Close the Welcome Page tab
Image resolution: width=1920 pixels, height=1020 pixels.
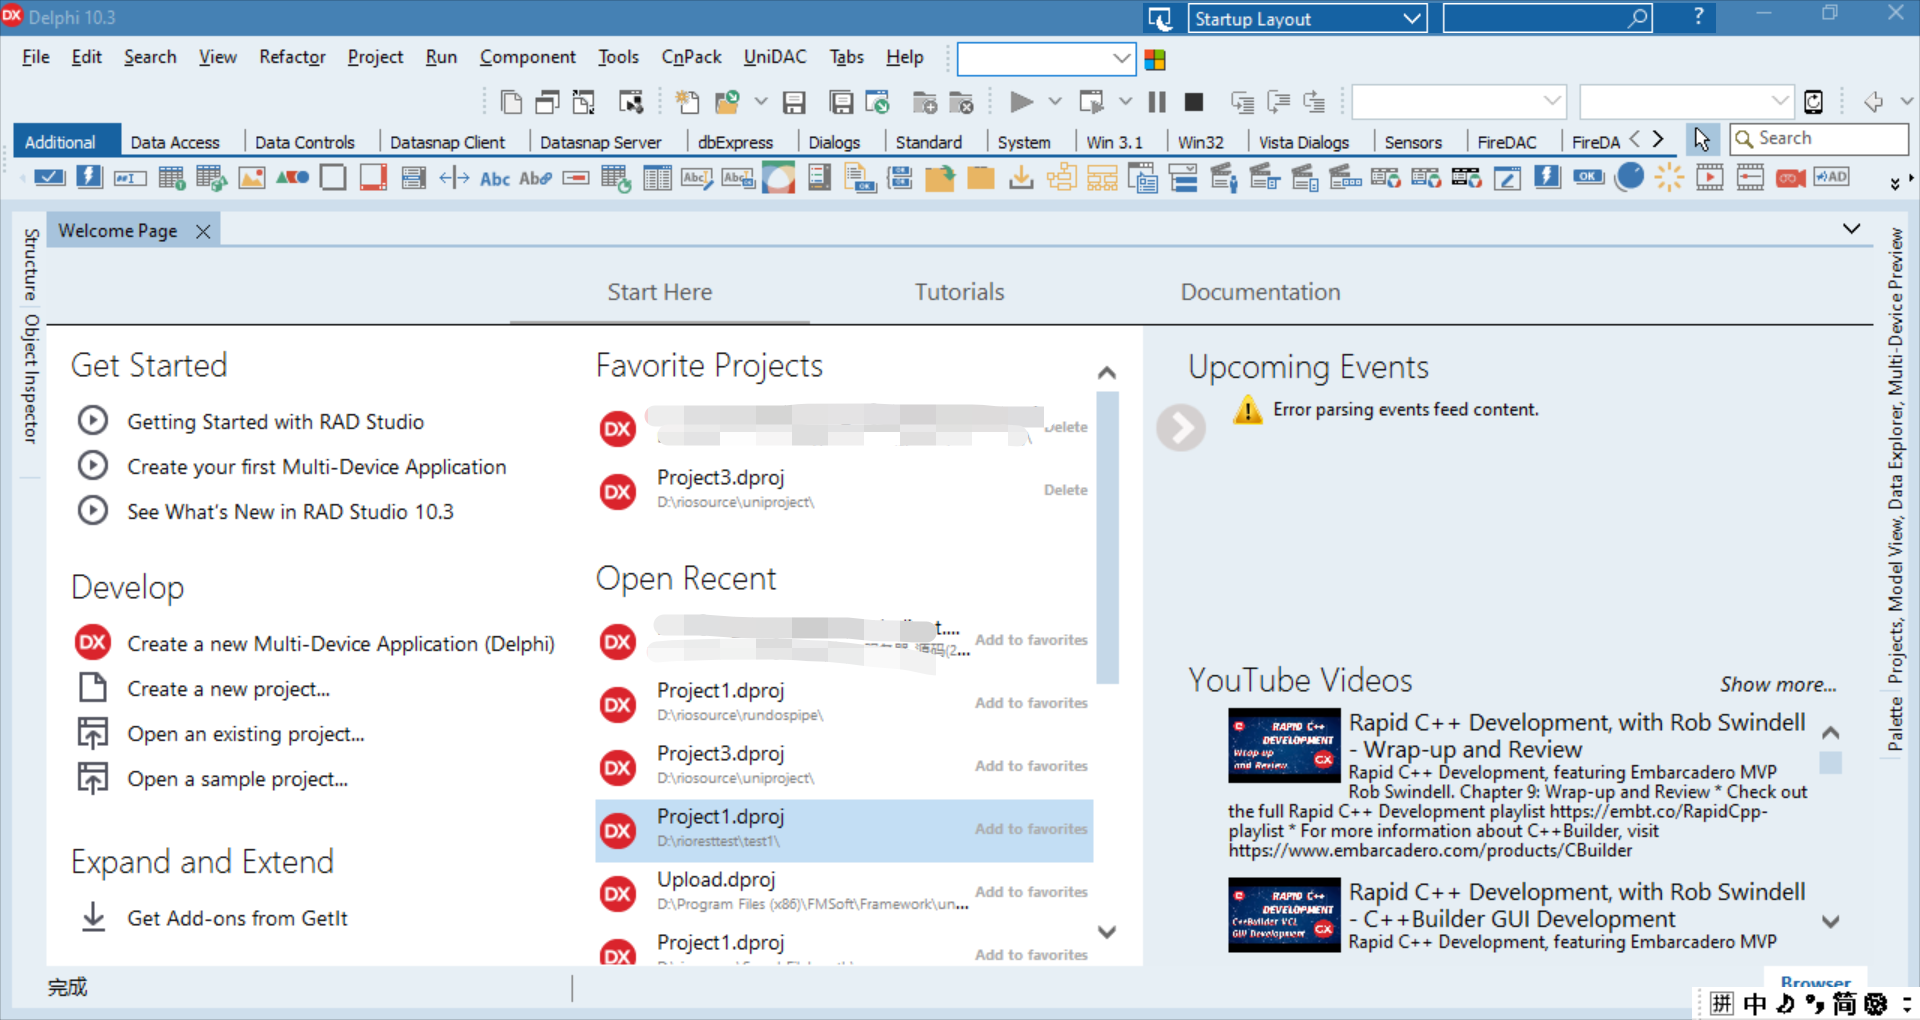click(x=203, y=231)
